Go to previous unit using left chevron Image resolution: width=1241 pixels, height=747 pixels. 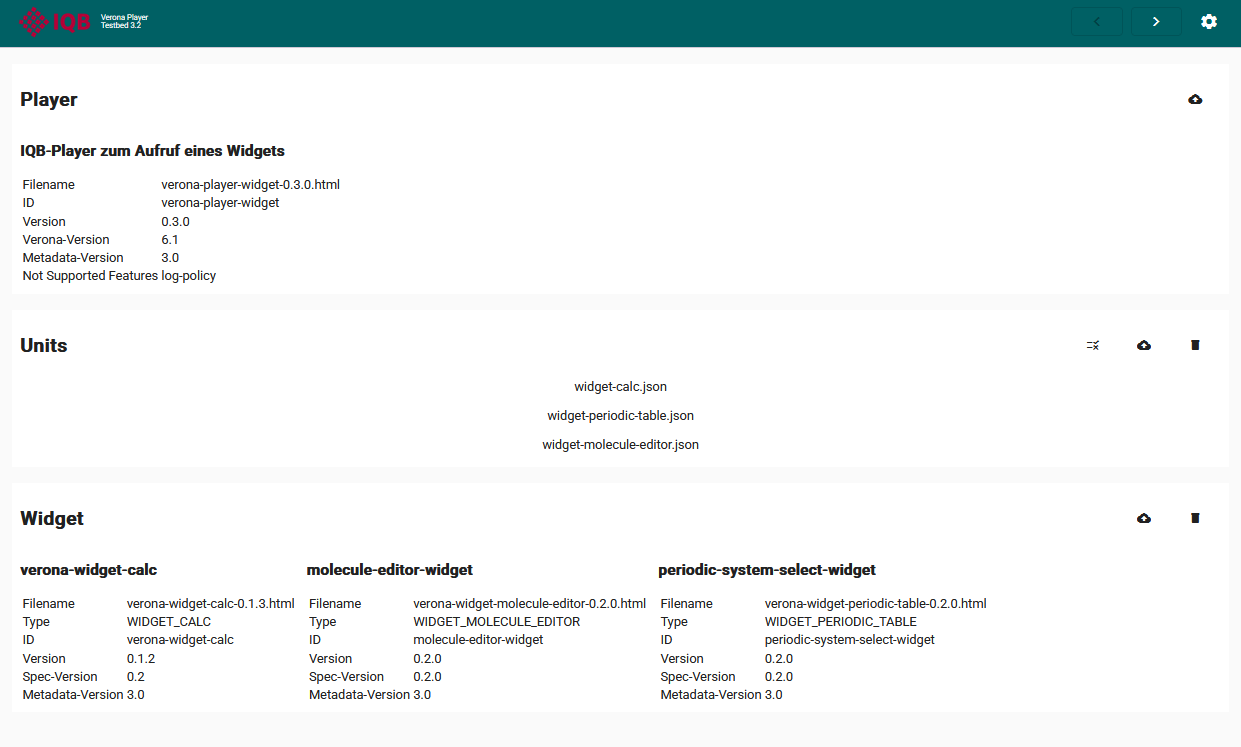[1096, 22]
